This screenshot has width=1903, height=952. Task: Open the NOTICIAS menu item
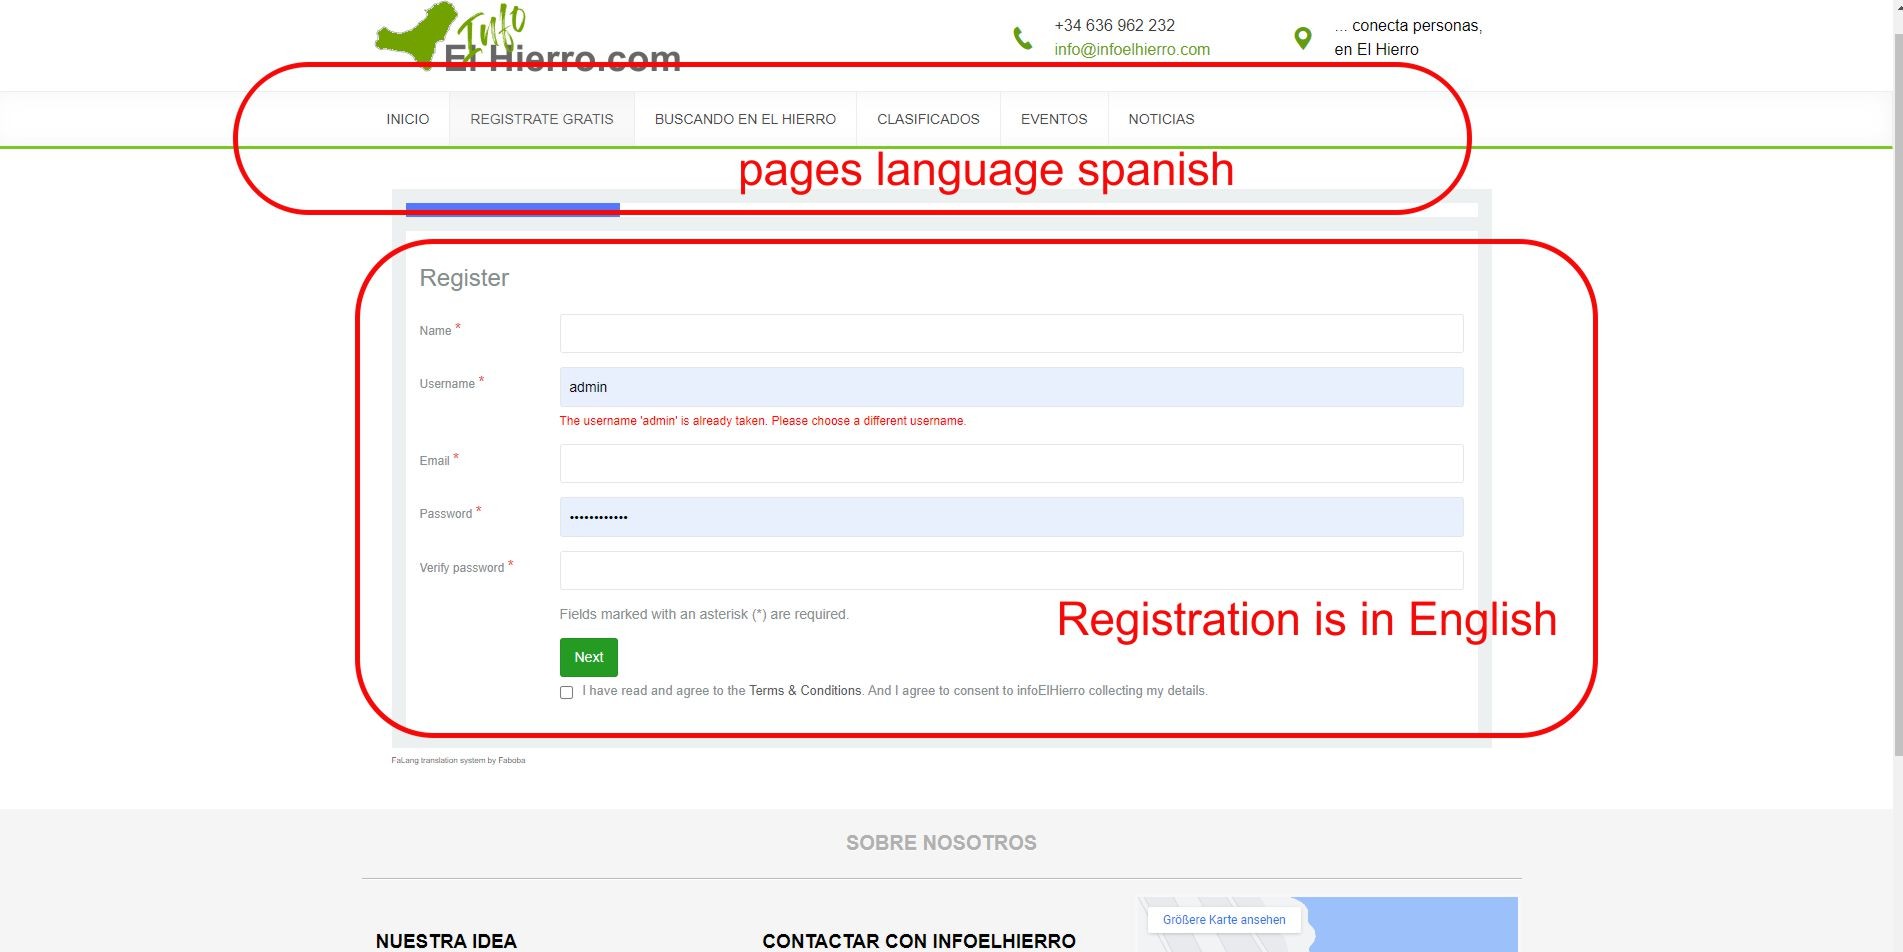(x=1161, y=119)
